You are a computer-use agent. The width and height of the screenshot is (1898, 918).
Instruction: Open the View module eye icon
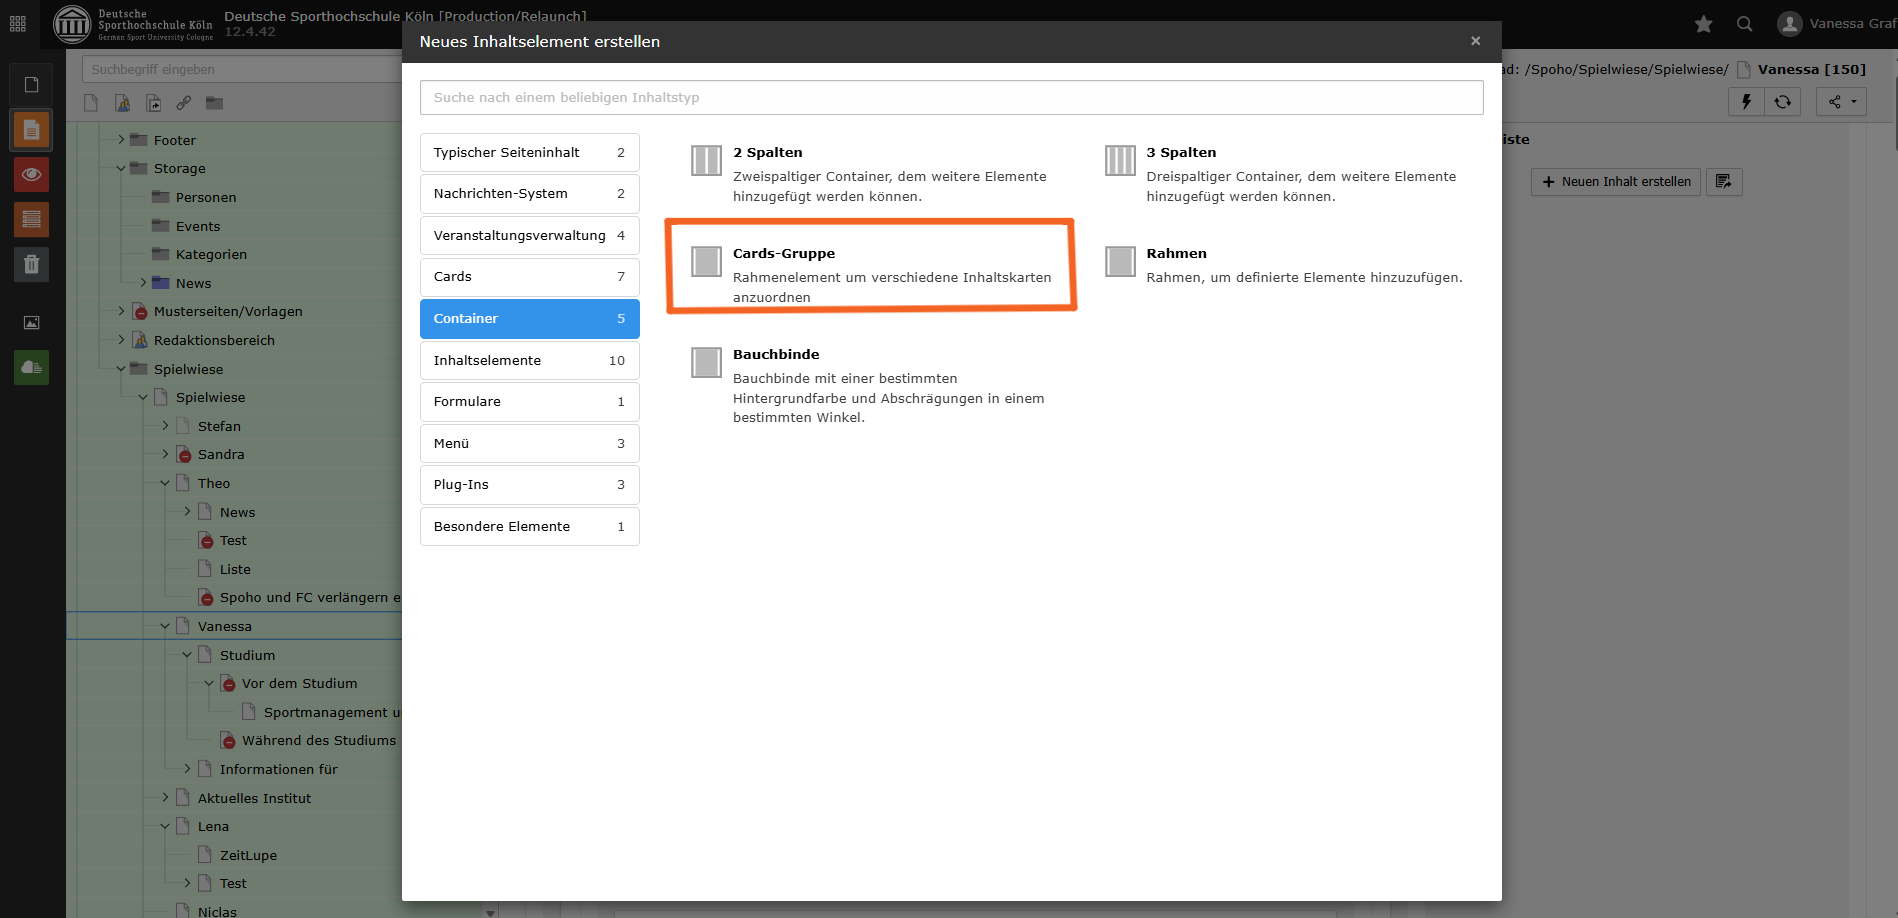point(31,175)
